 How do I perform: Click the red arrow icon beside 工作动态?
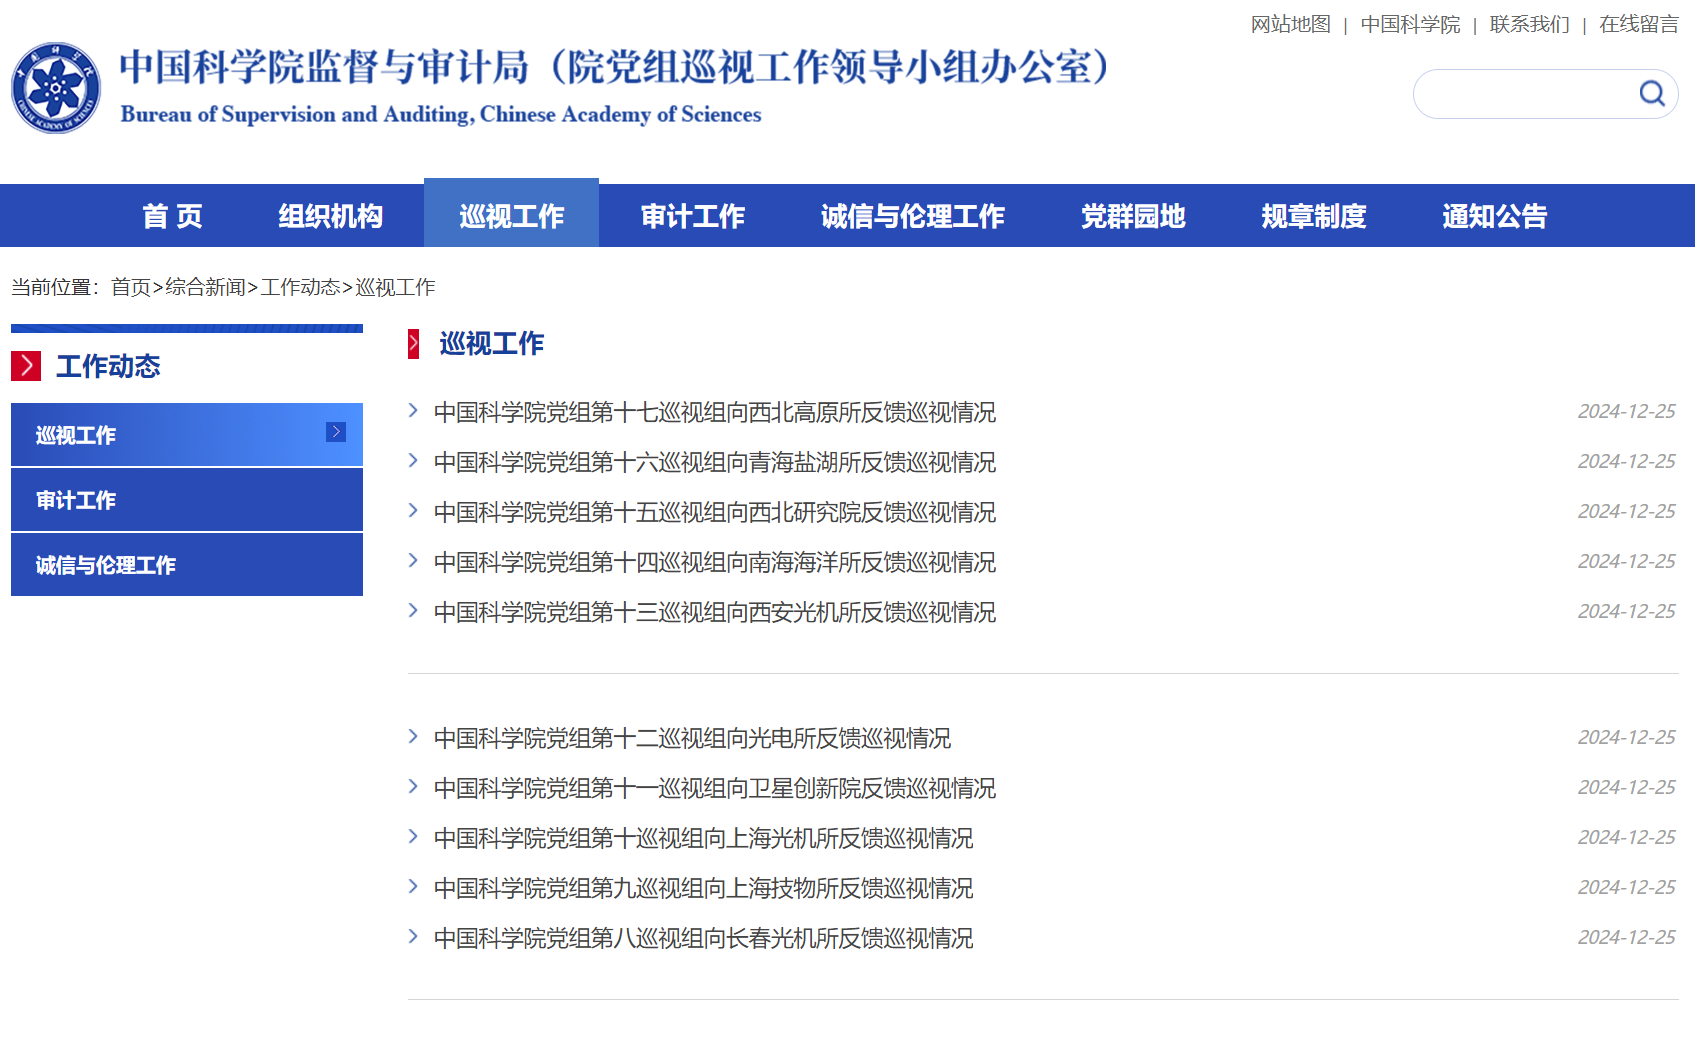26,366
